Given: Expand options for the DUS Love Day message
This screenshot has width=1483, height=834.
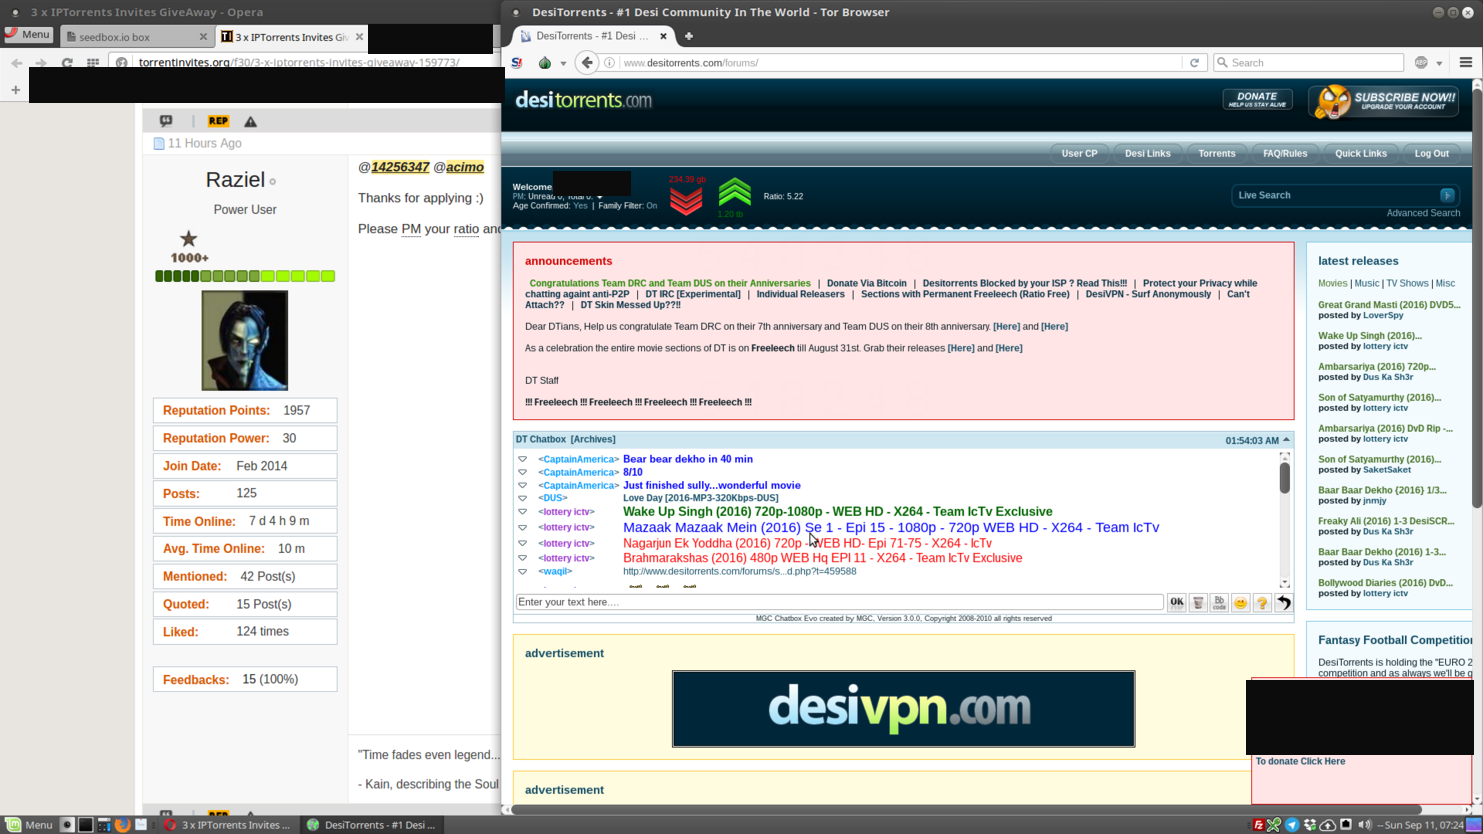Looking at the screenshot, I should (x=522, y=498).
